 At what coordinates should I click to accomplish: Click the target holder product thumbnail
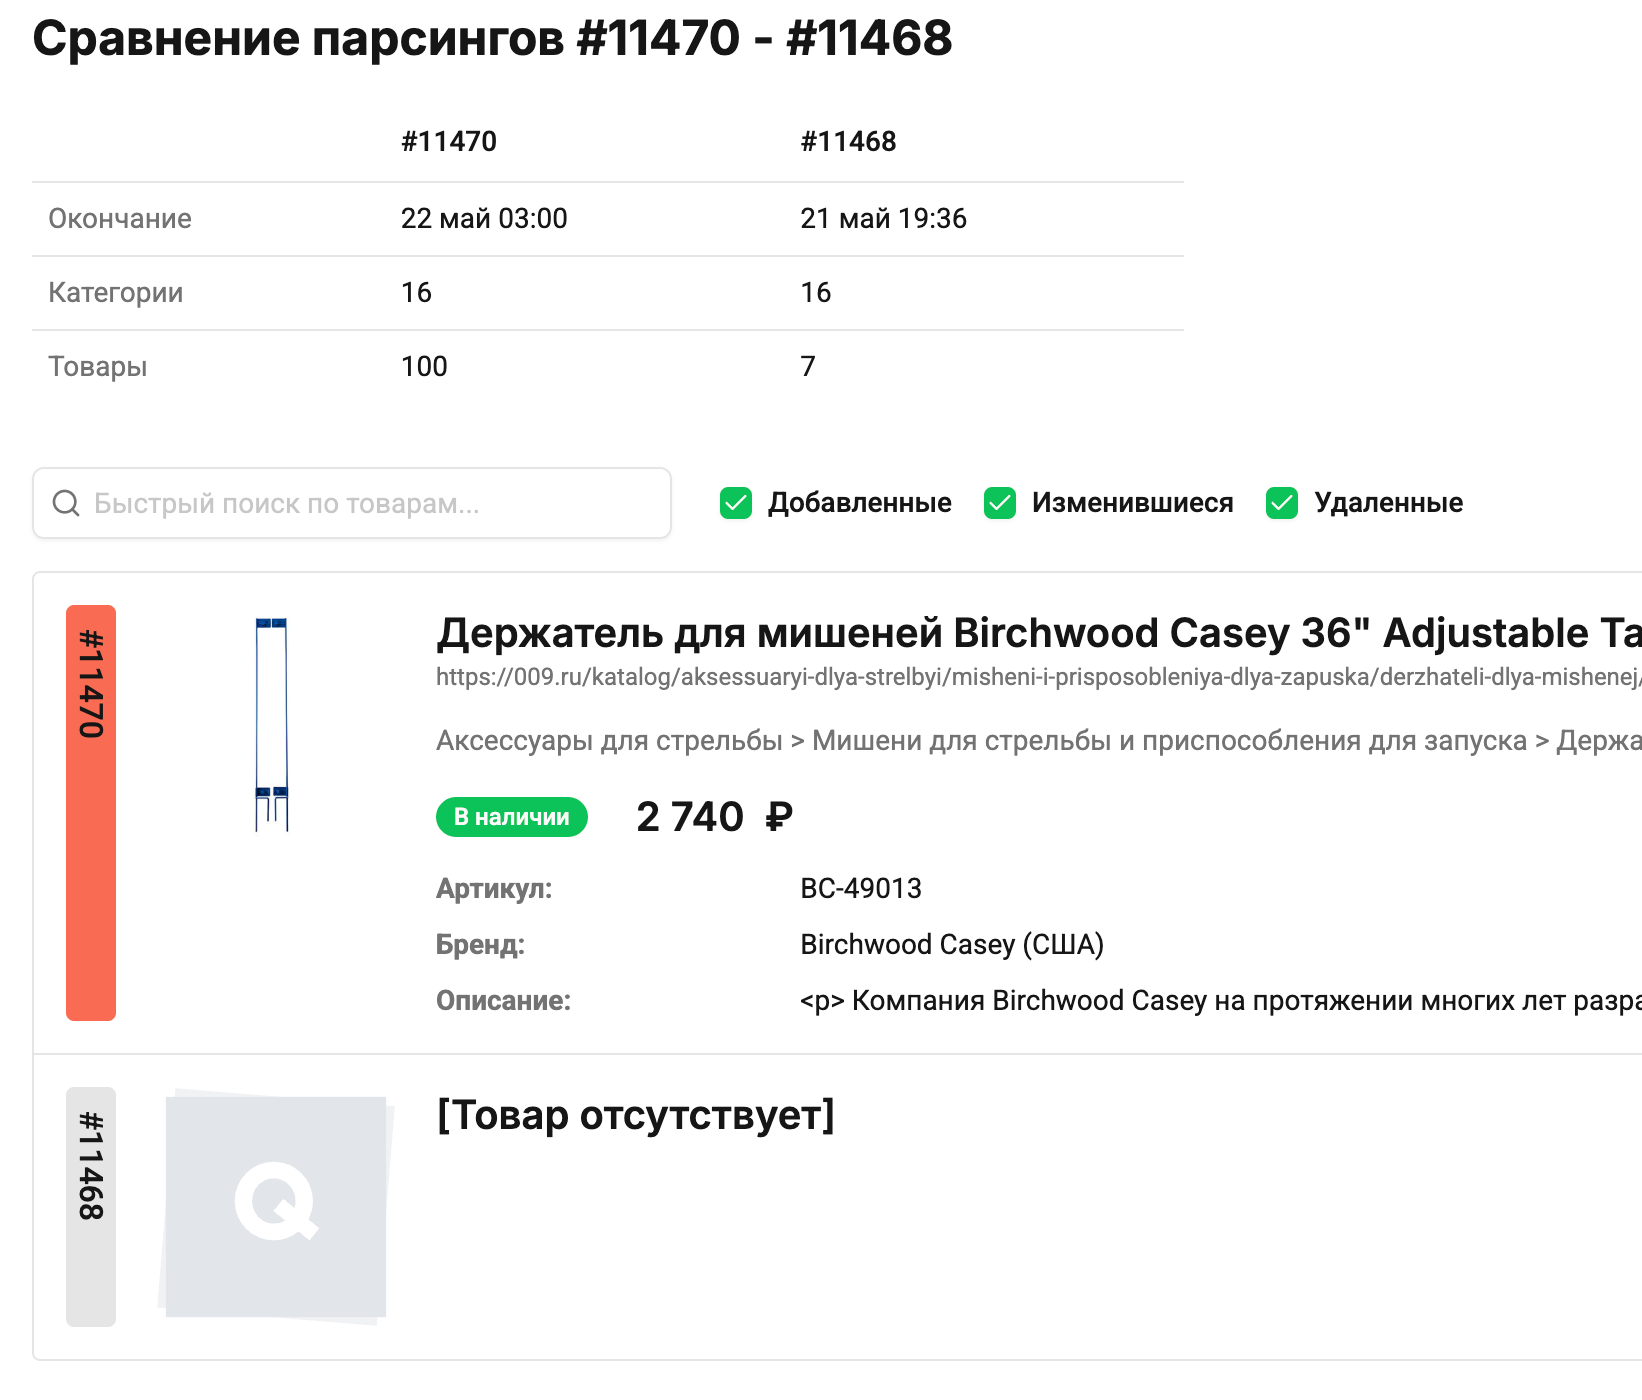tap(272, 725)
